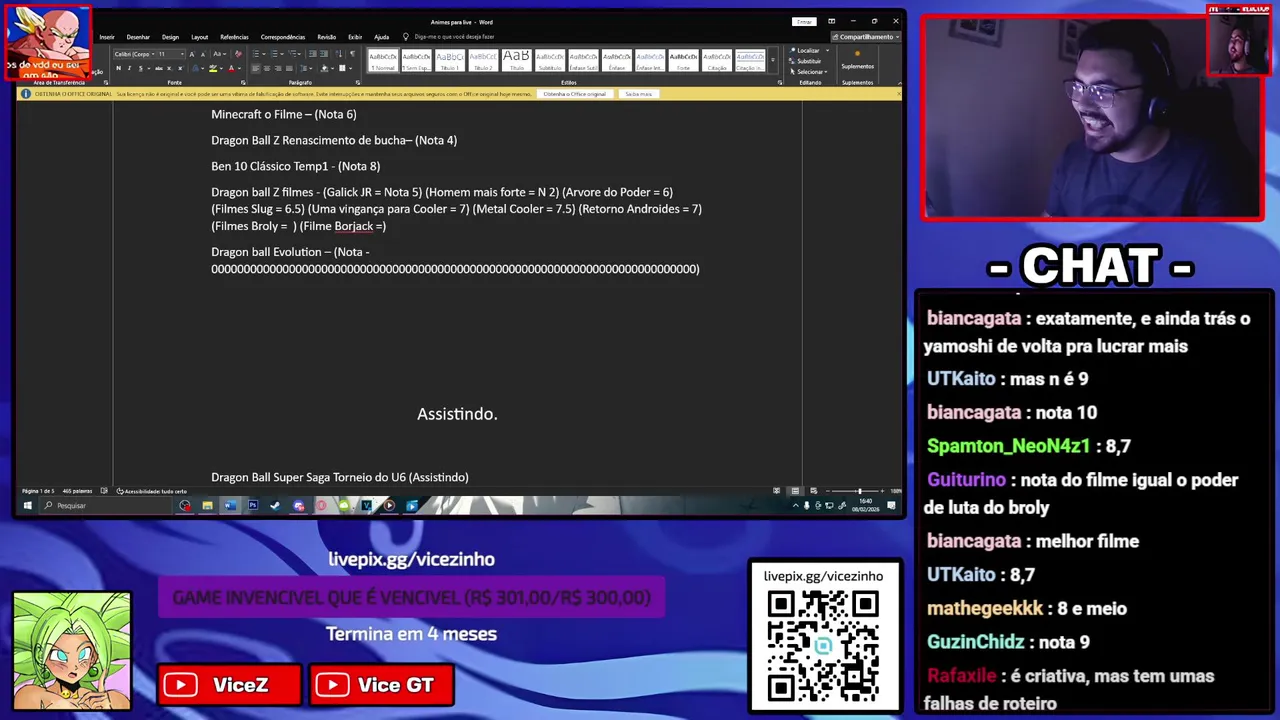This screenshot has height=720, width=1280.
Task: Pick the font color red A
Action: click(x=231, y=68)
